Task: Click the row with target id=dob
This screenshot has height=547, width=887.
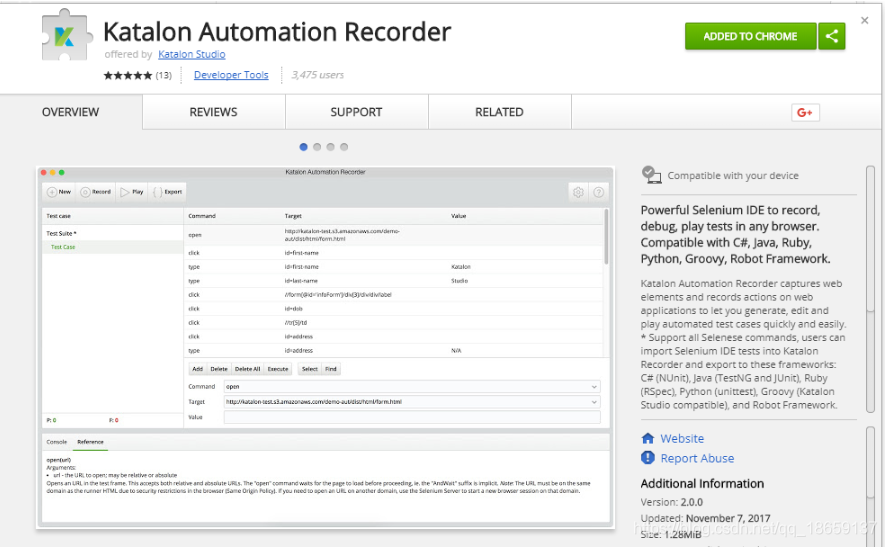Action: point(394,308)
